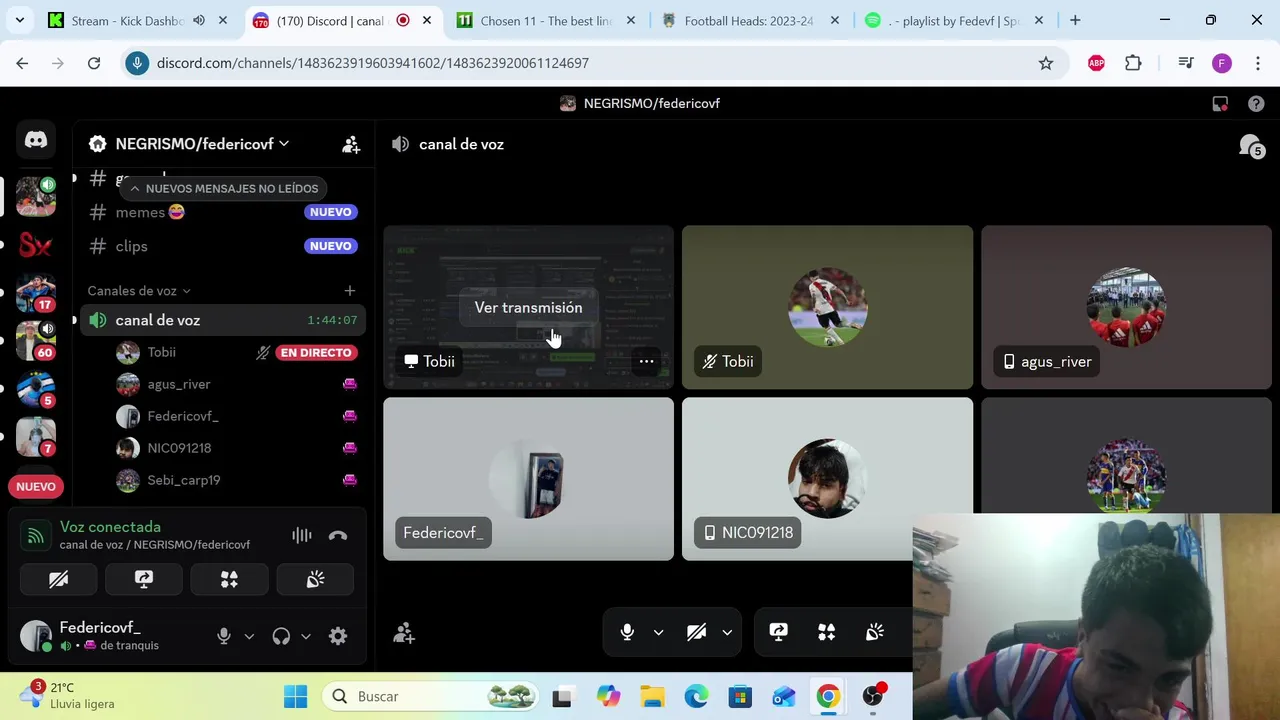Add a voice channel with the plus icon
This screenshot has width=1280, height=720.
349,291
